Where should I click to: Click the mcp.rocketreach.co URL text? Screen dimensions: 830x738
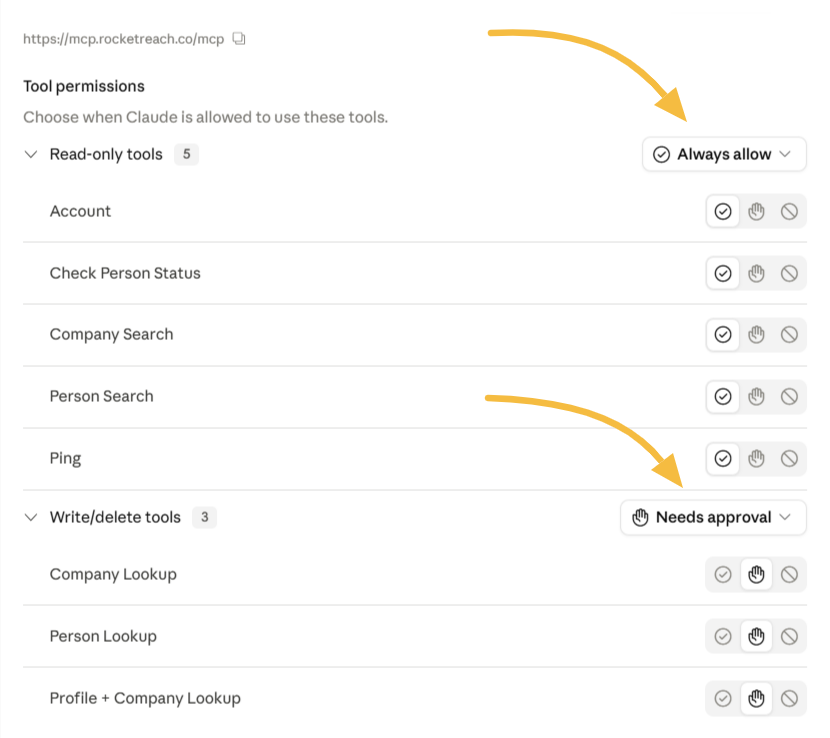123,39
